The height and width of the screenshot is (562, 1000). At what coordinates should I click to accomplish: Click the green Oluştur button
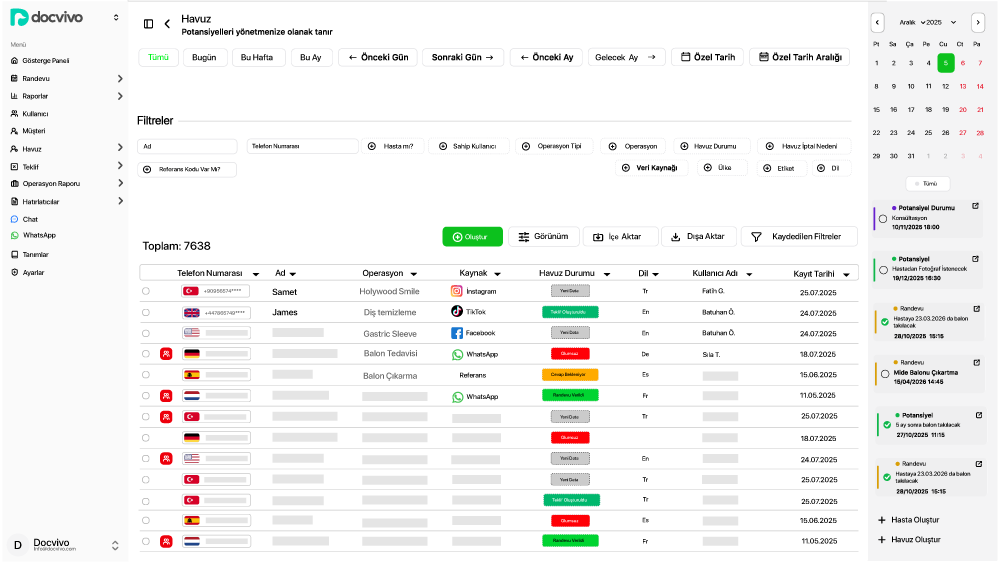[472, 237]
